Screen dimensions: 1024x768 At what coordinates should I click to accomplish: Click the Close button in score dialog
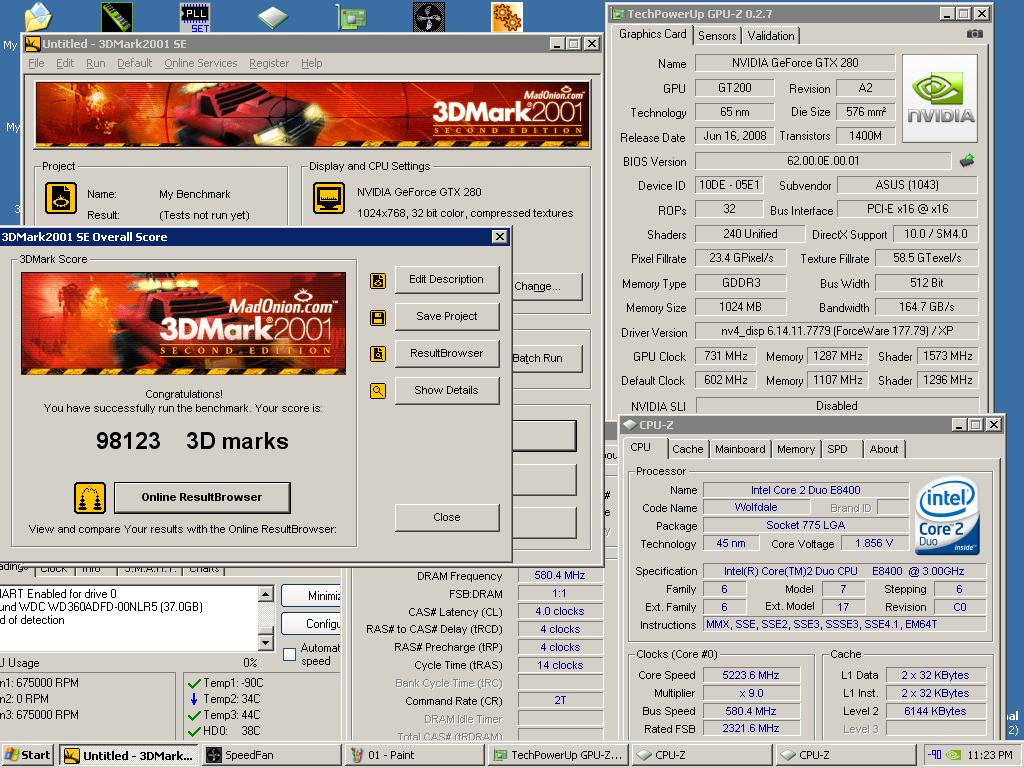[447, 517]
